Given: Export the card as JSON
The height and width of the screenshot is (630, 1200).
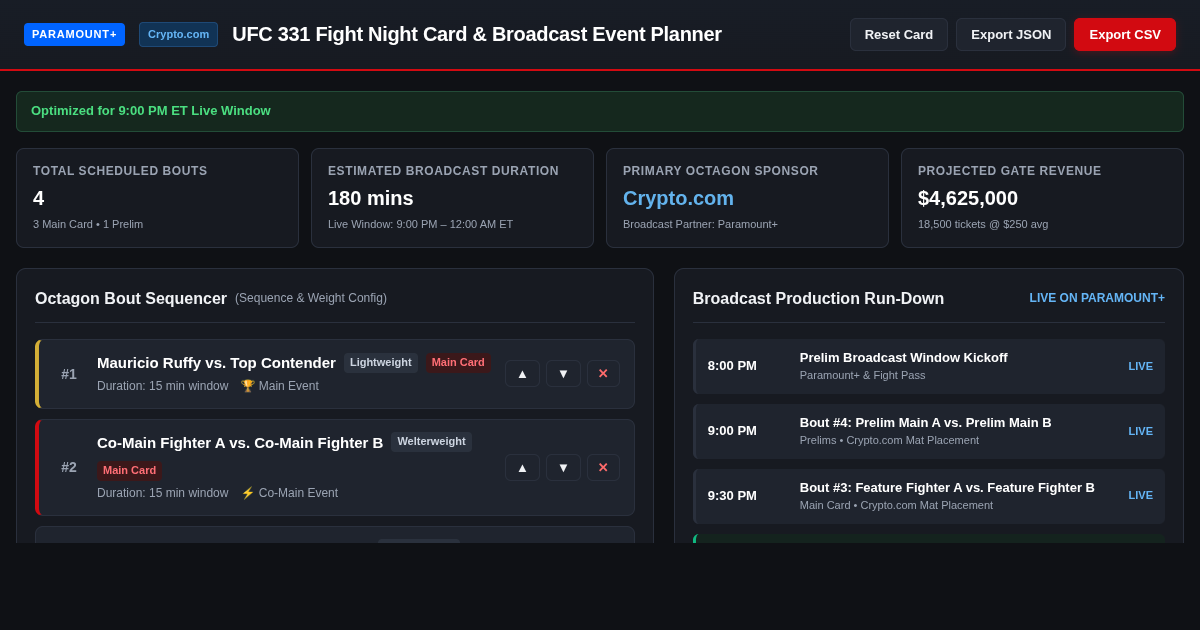Looking at the screenshot, I should pyautogui.click(x=1011, y=34).
